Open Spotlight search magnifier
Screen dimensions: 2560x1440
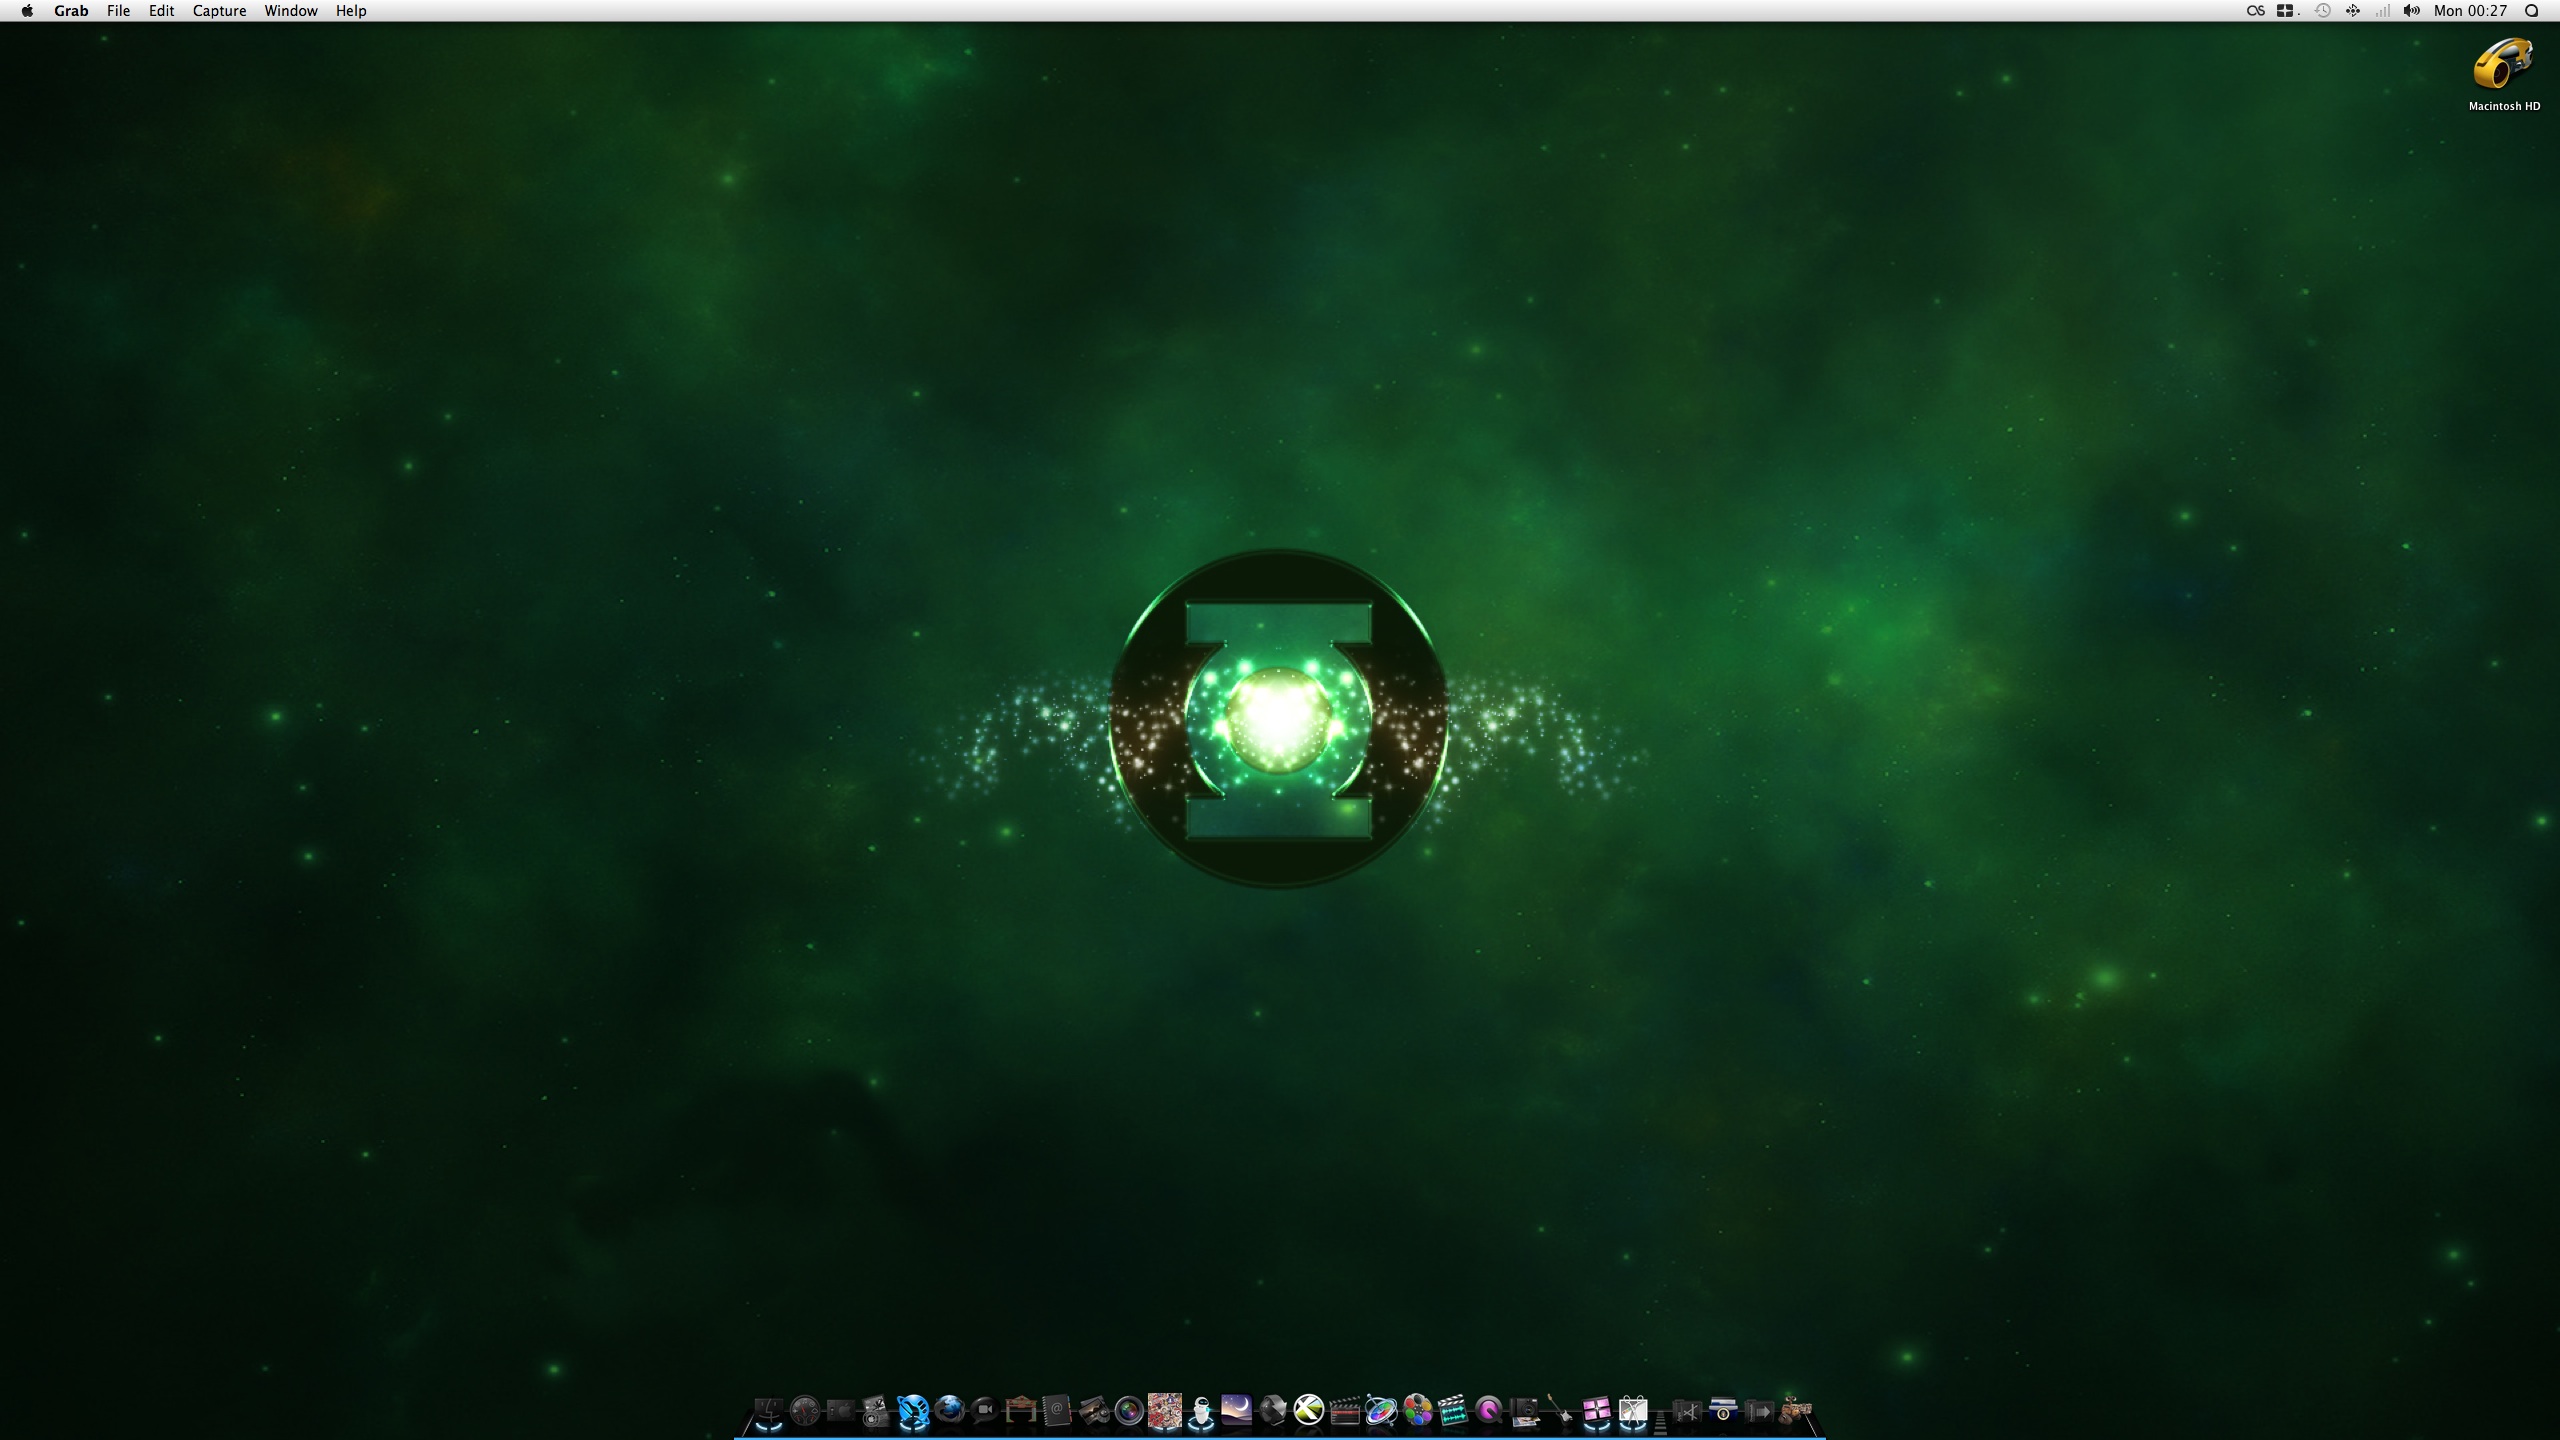pyautogui.click(x=2532, y=11)
